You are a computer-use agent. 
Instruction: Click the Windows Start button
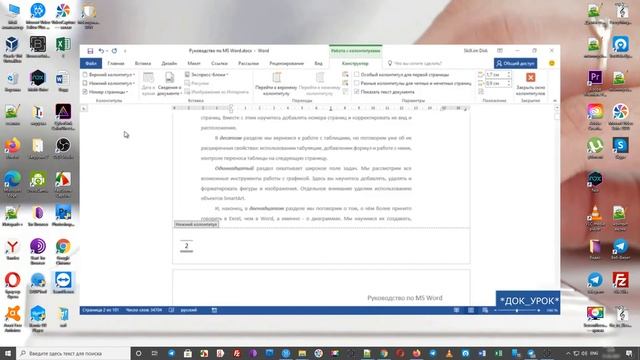tap(8, 353)
